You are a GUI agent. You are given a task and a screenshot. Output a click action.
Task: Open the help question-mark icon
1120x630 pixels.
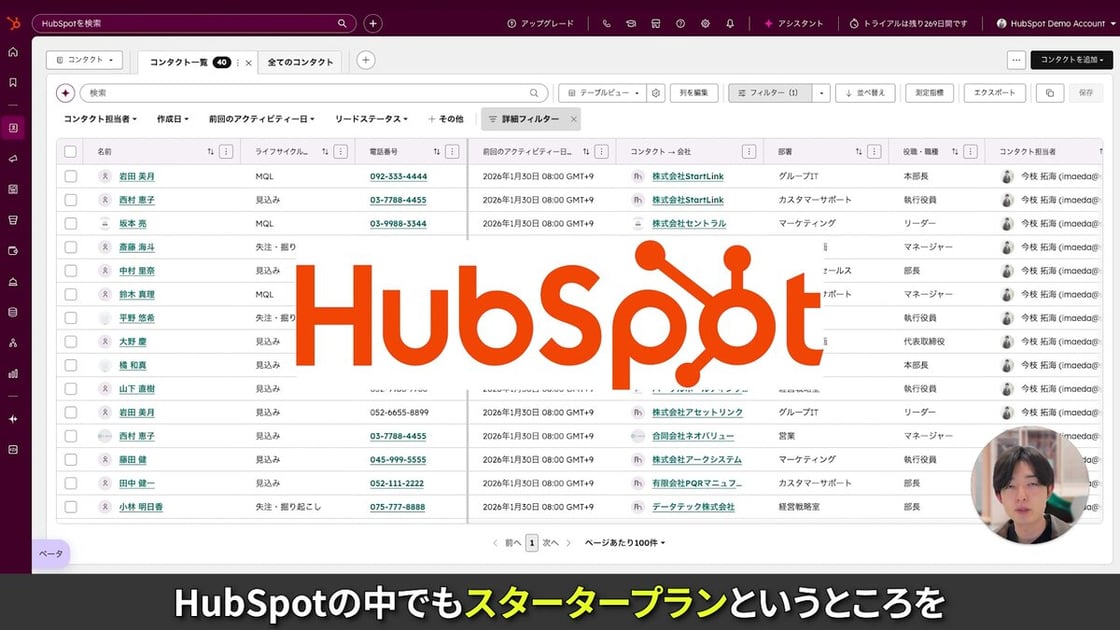[680, 22]
